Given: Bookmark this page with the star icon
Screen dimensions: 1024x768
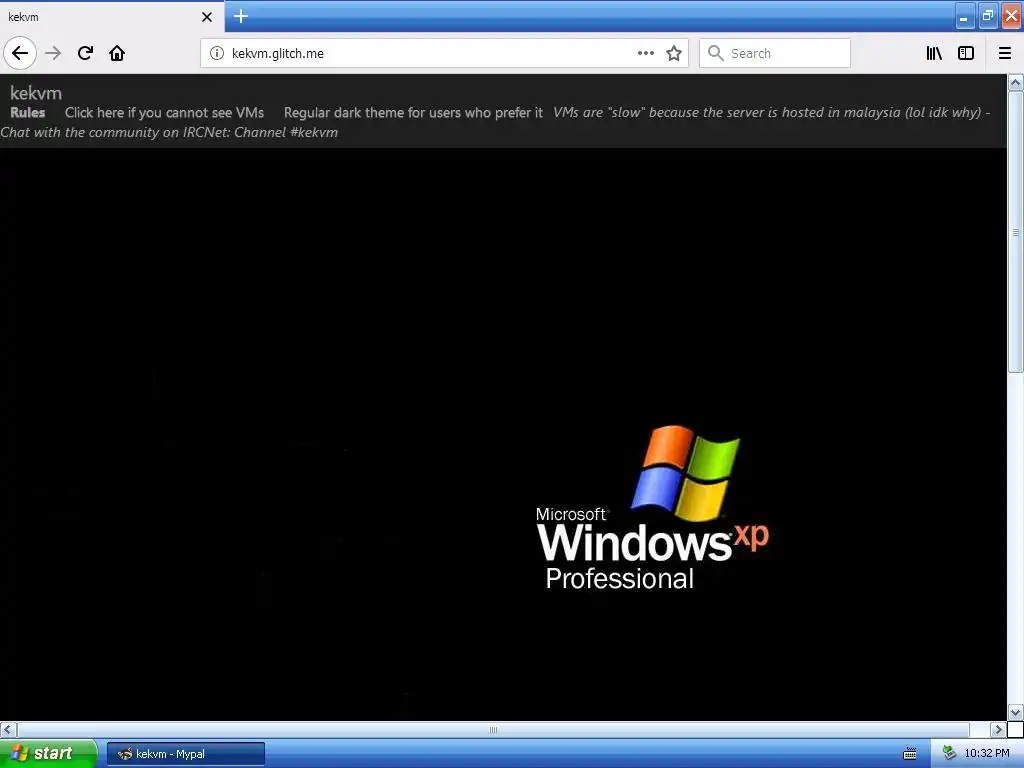Looking at the screenshot, I should pos(674,53).
